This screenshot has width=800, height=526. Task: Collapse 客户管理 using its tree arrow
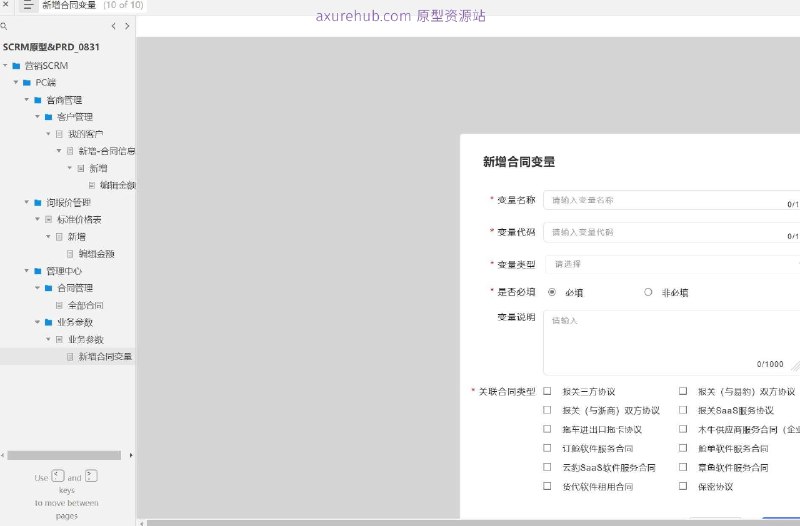pos(37,116)
